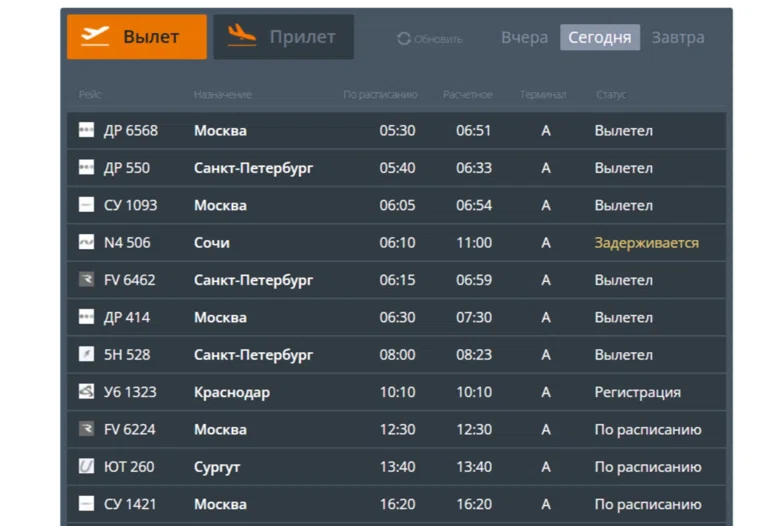760x526 pixels.
Task: Click the По расписанию column header
Action: [379, 95]
